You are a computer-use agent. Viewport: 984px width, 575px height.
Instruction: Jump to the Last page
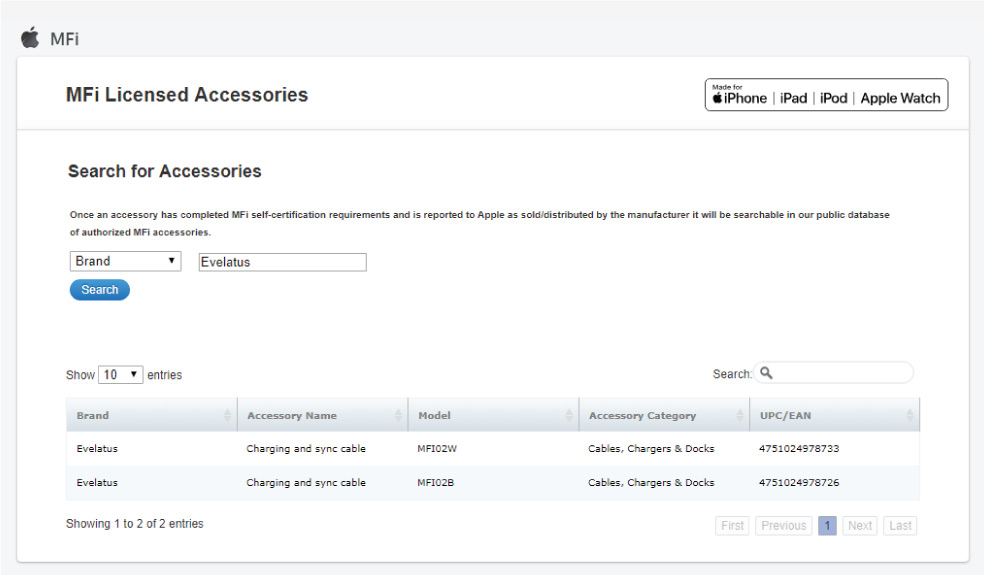900,525
